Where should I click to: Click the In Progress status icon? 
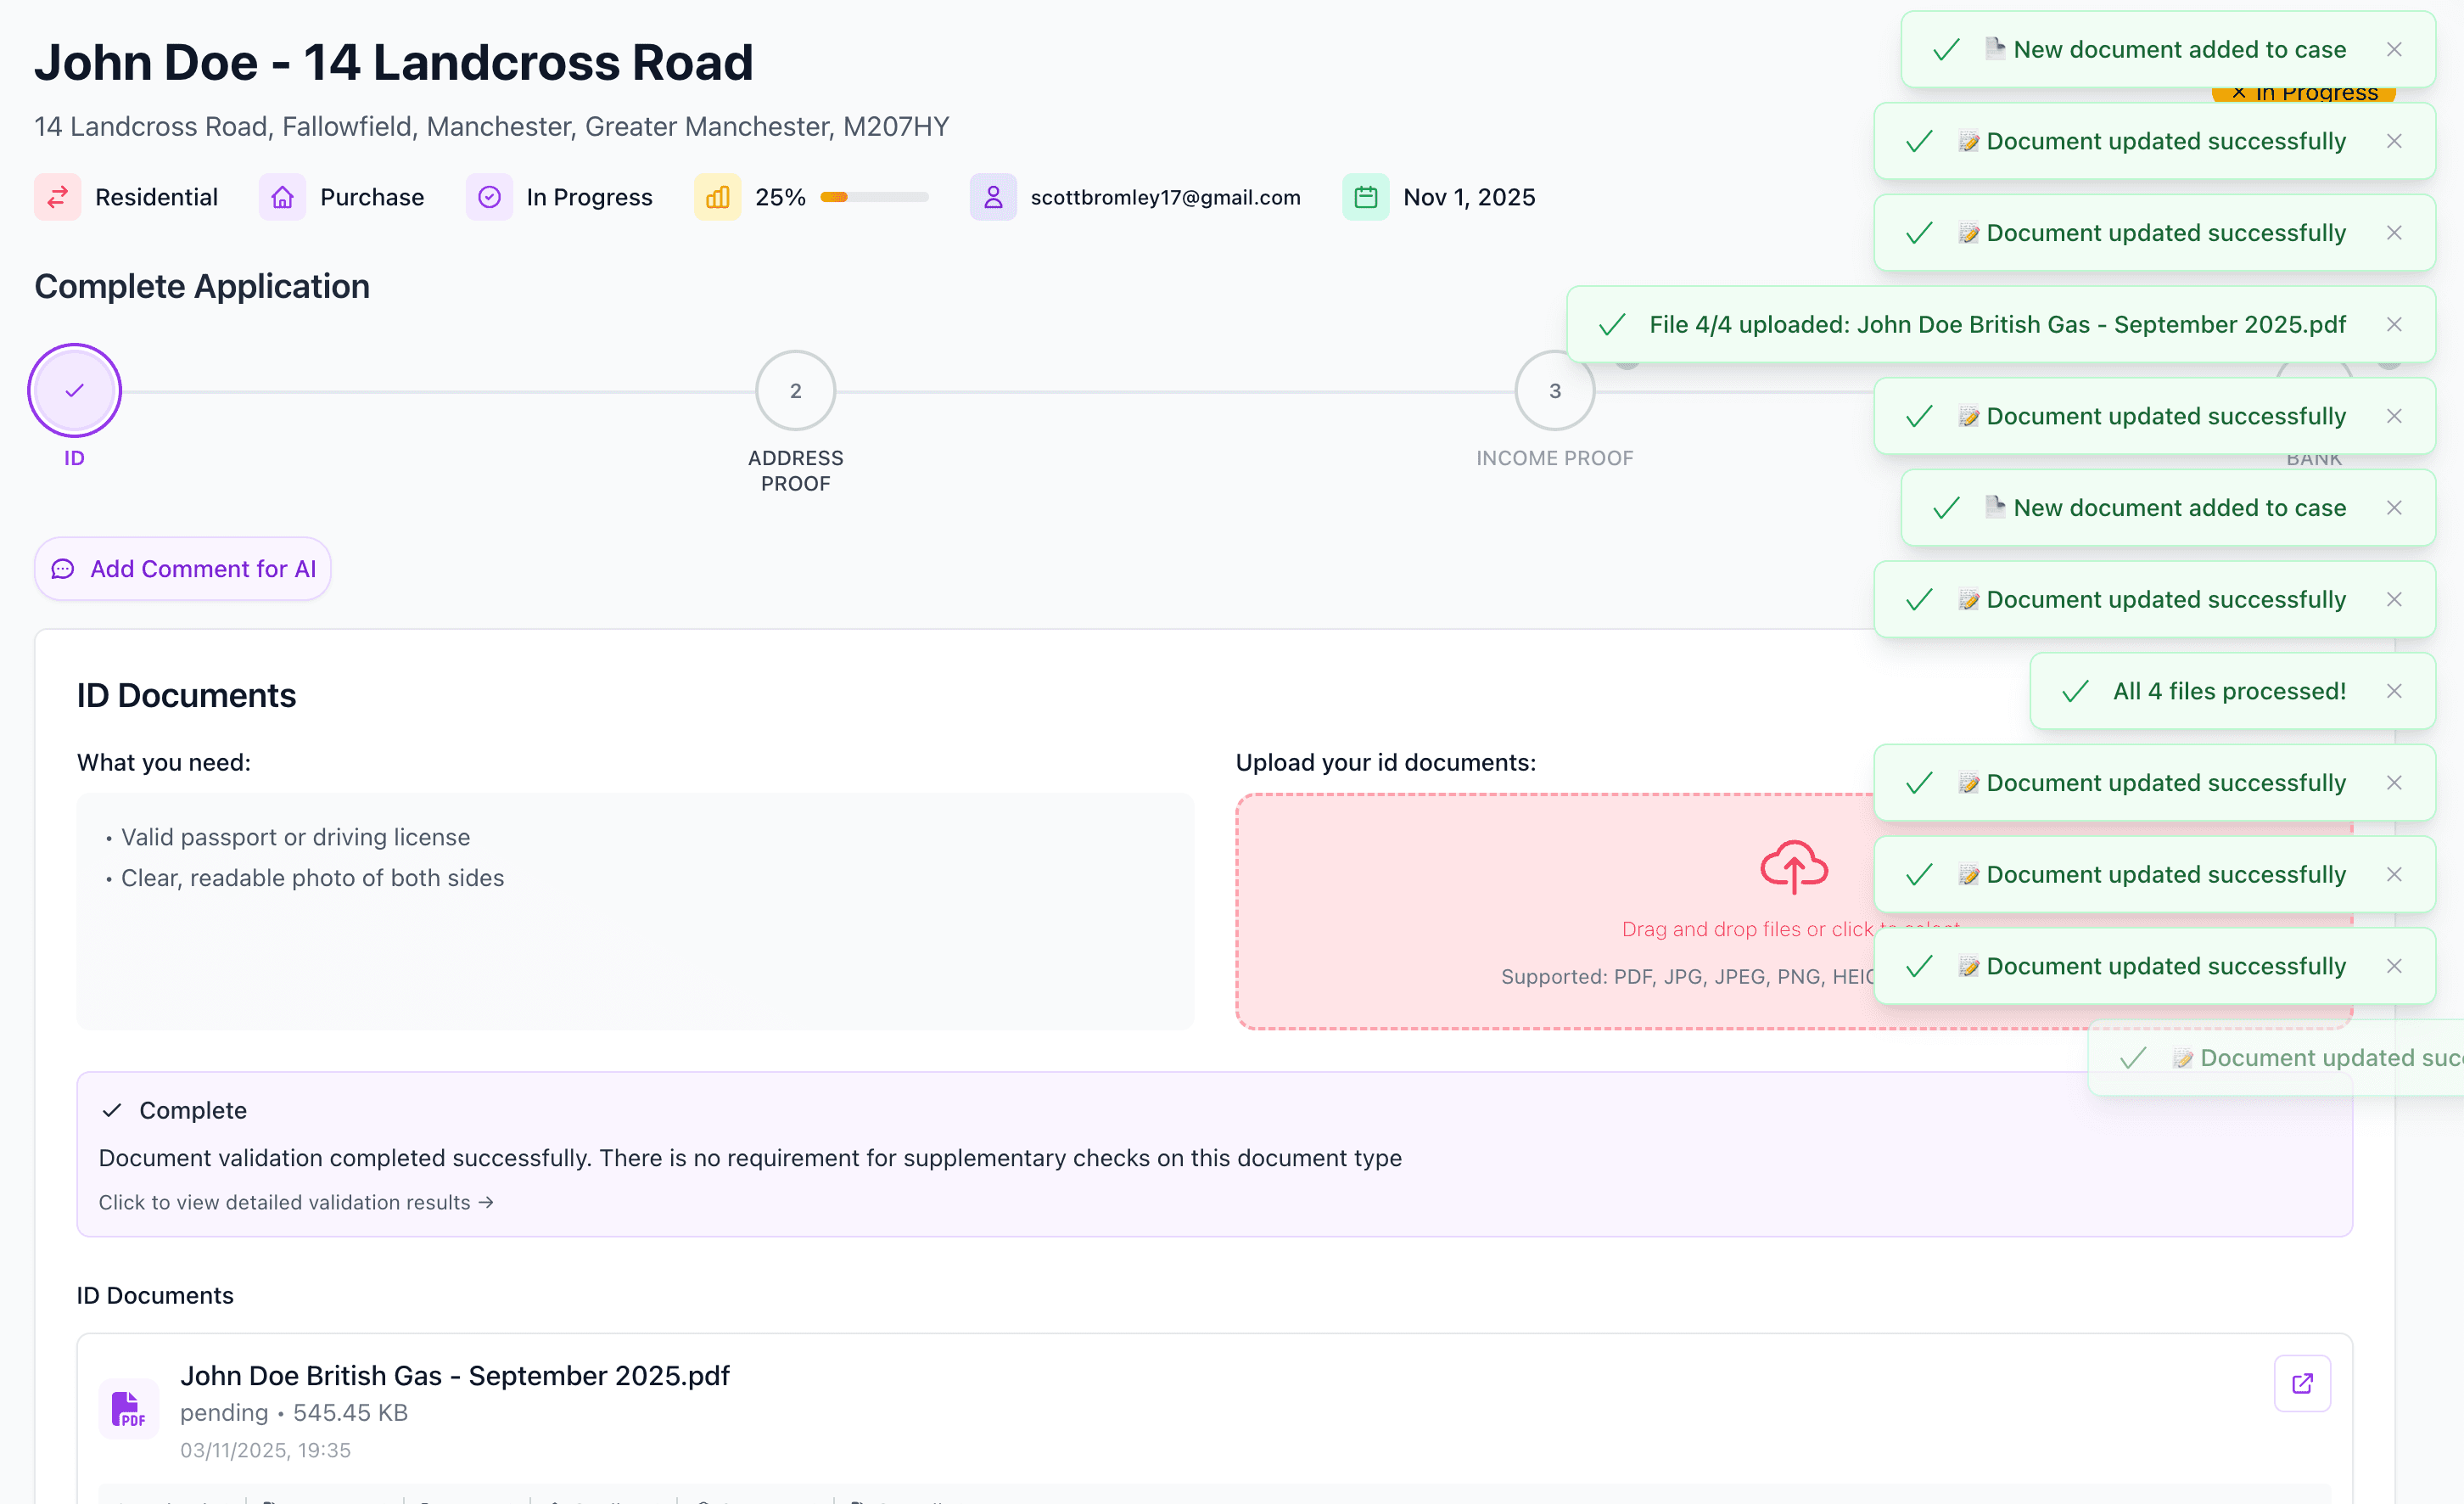tap(489, 197)
